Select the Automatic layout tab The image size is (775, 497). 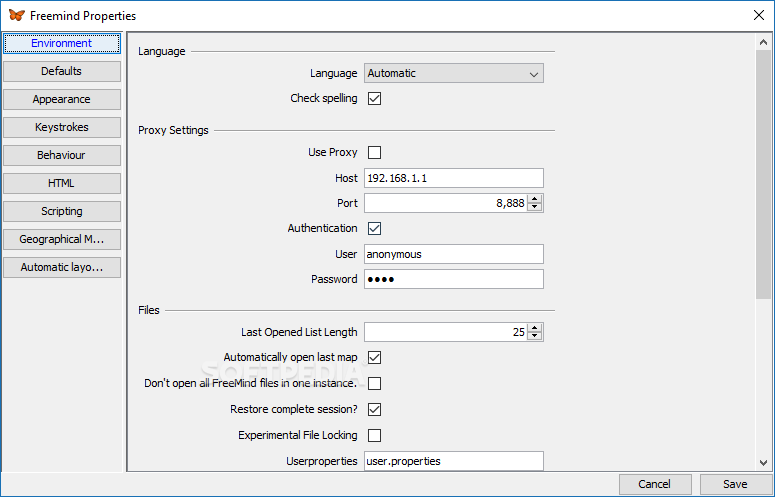62,267
